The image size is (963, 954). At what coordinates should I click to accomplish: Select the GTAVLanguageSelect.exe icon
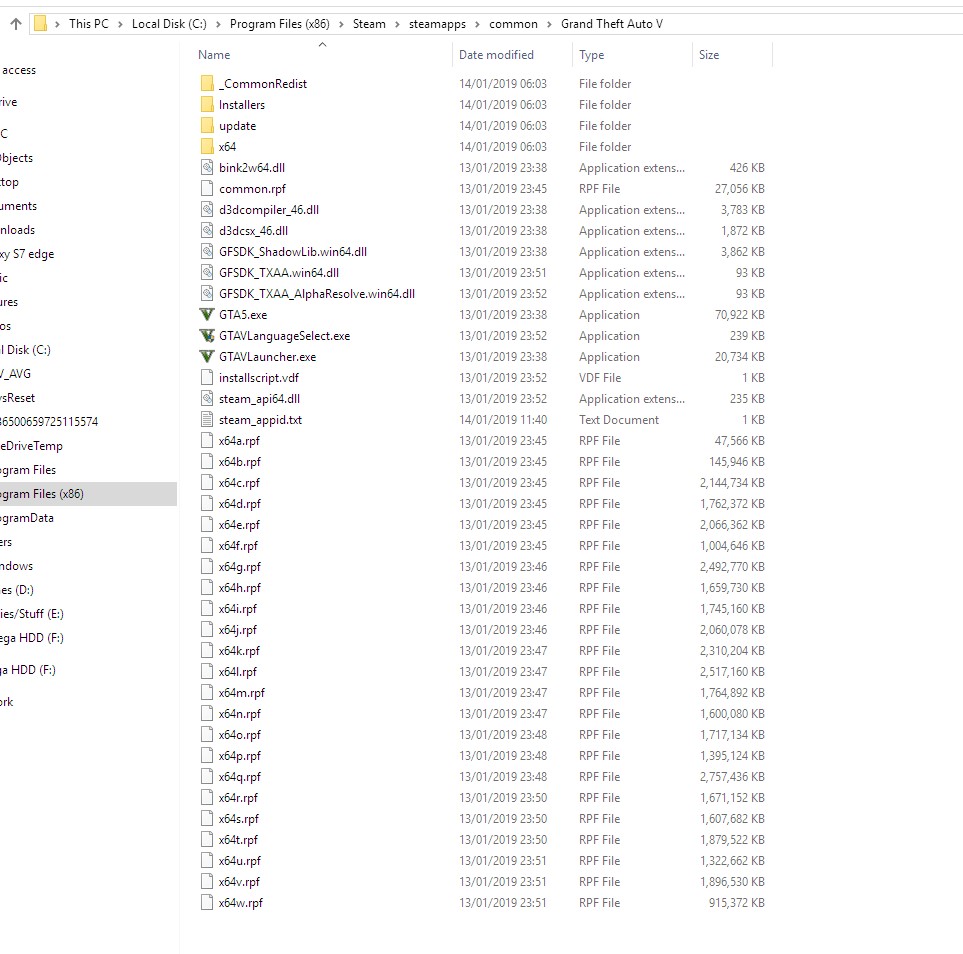[208, 335]
